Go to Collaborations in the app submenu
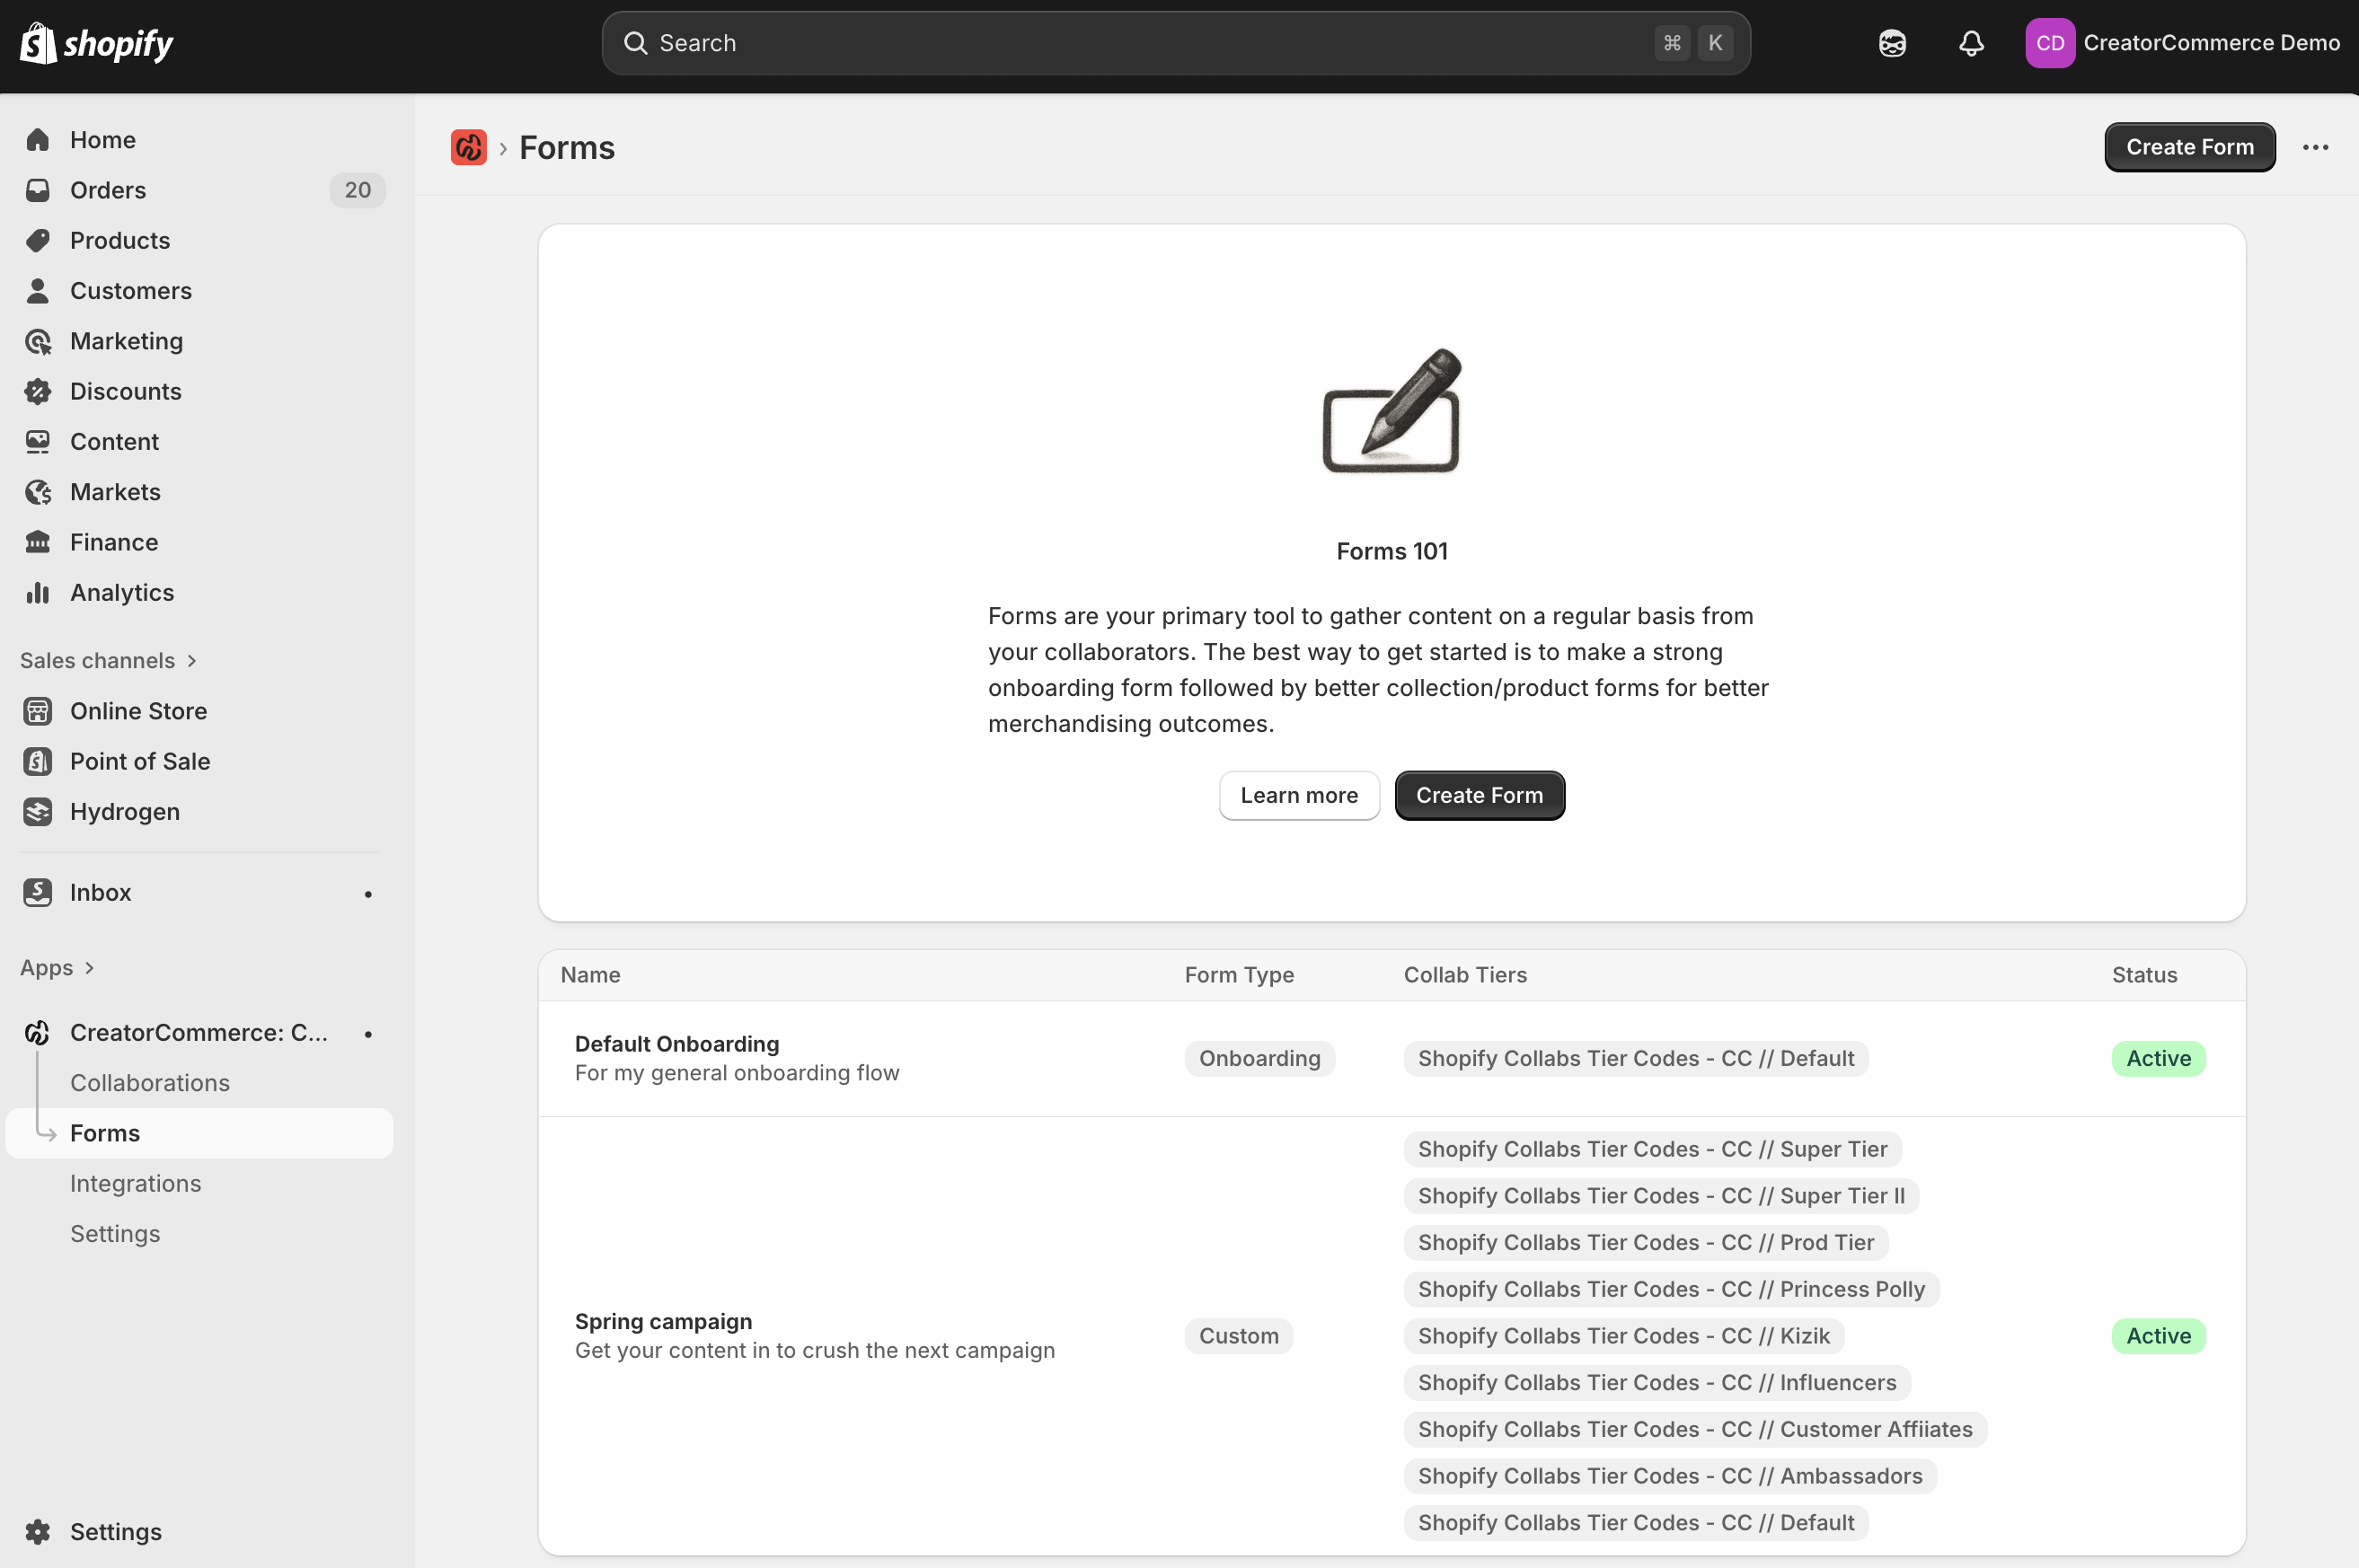This screenshot has height=1568, width=2359. [150, 1082]
